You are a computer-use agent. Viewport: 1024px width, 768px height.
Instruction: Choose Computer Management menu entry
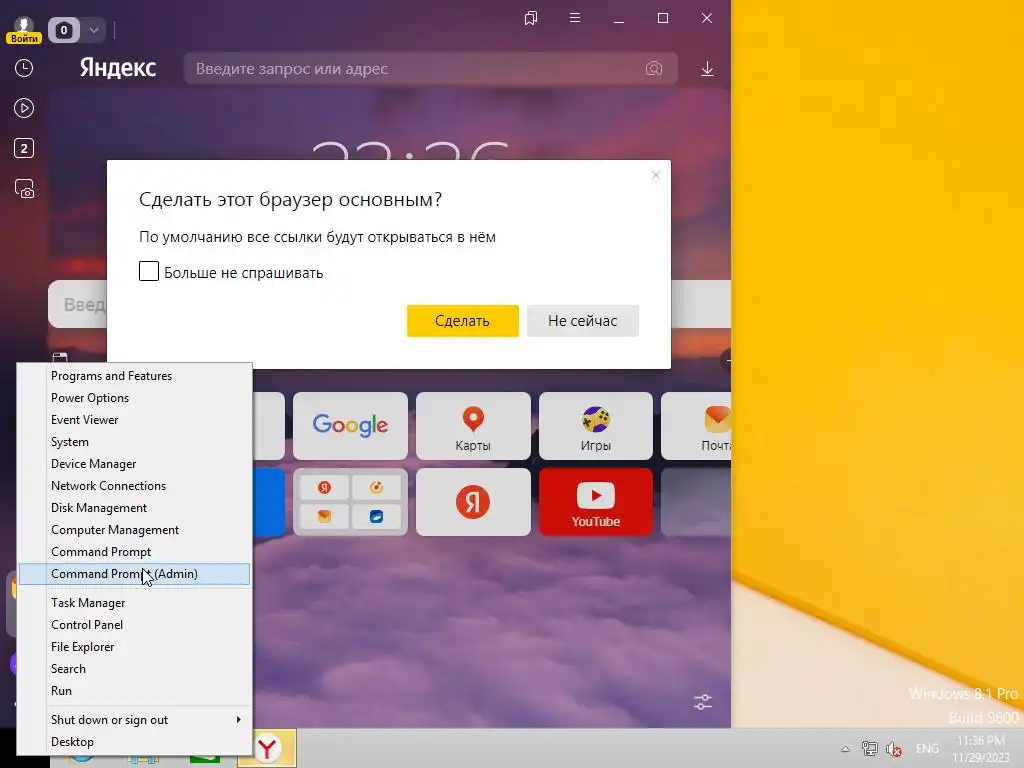135,530
